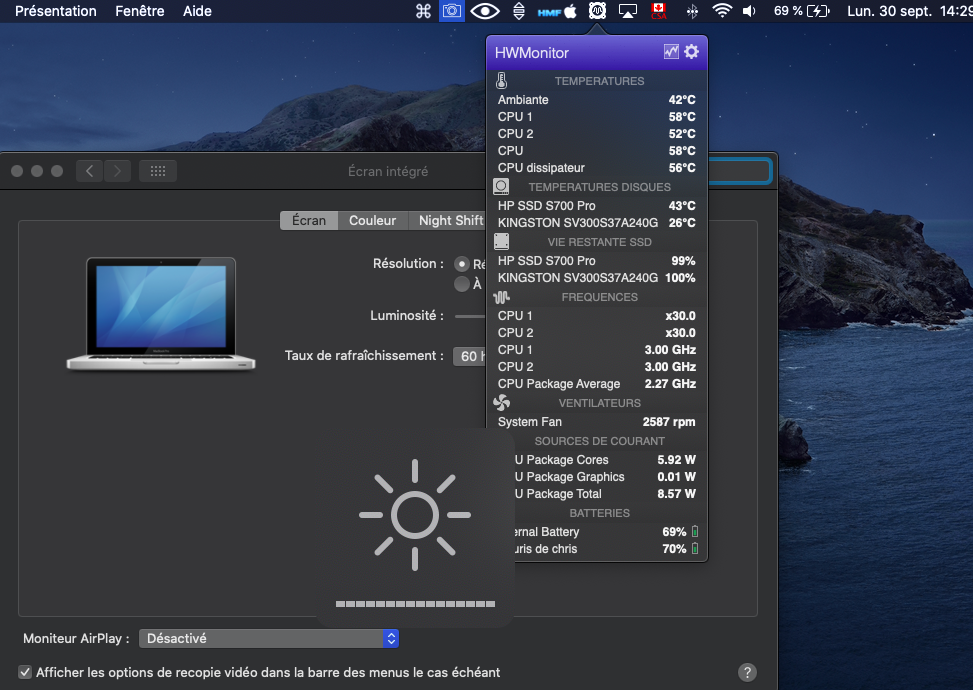Open AirPlay display menu bar icon

click(x=628, y=11)
